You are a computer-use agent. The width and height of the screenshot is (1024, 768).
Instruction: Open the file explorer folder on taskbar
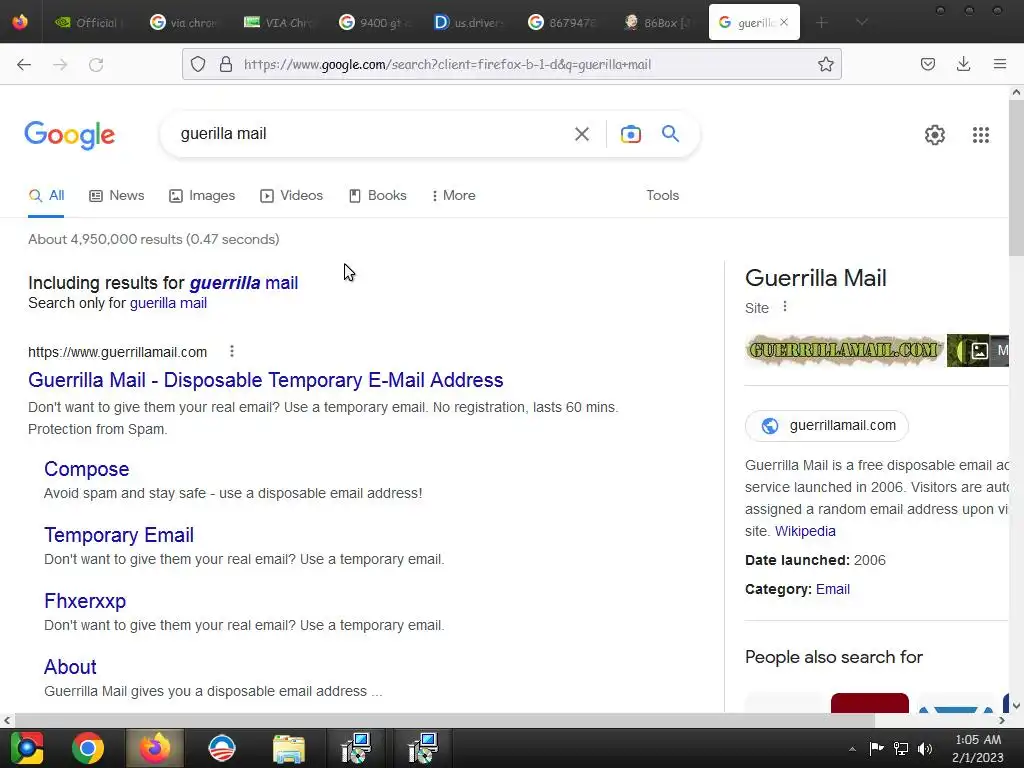[289, 748]
